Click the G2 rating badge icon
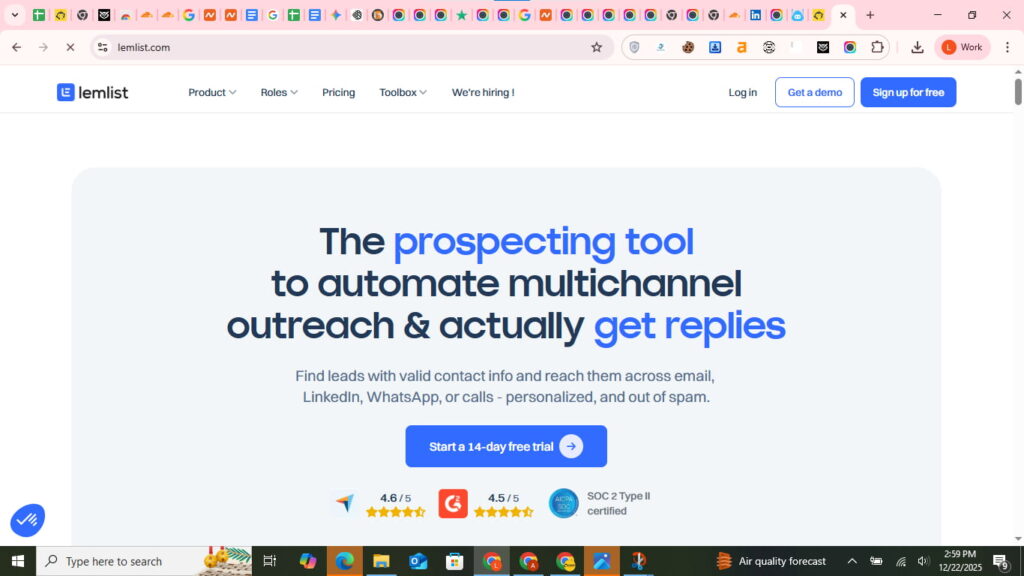The height and width of the screenshot is (576, 1024). point(453,503)
